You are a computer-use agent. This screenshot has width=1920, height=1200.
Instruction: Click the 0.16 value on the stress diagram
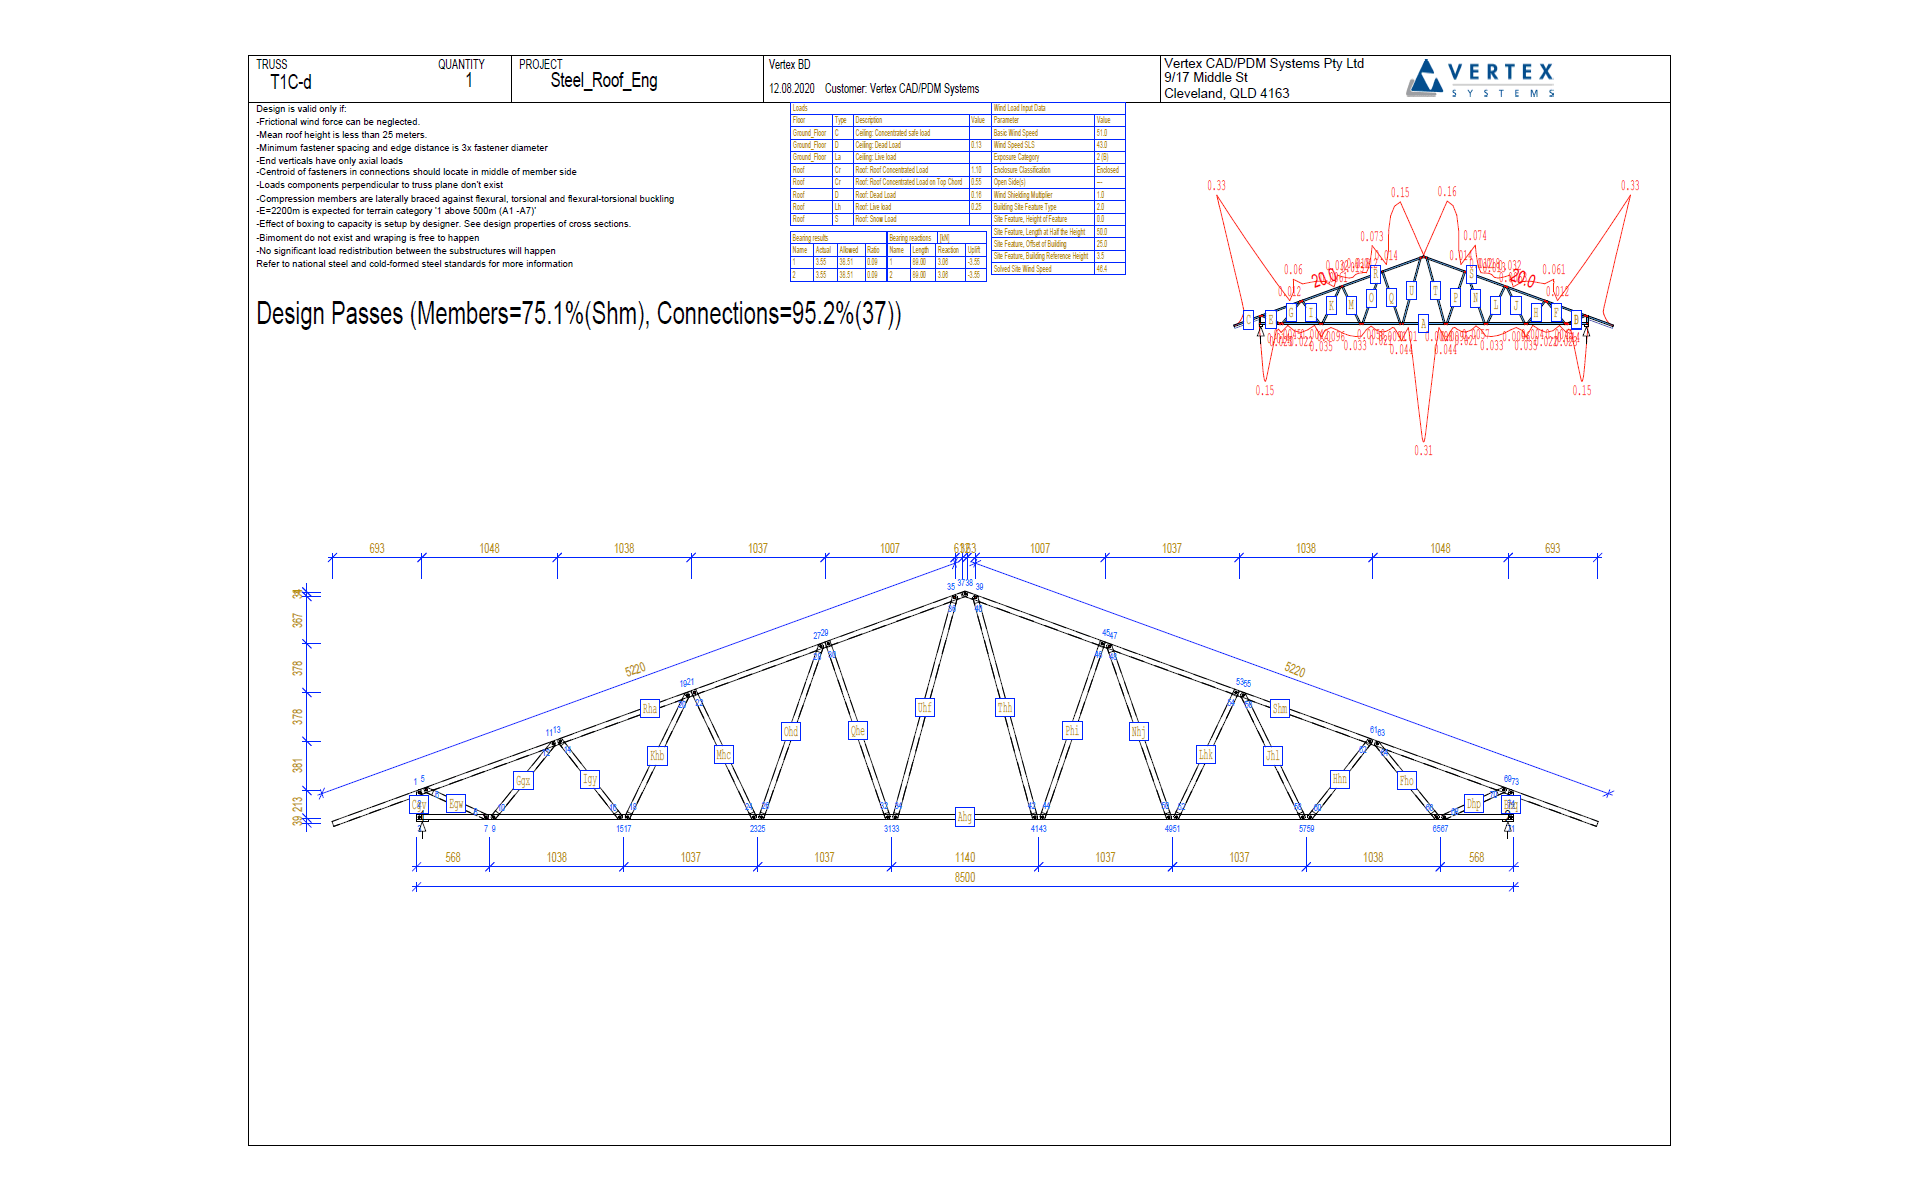click(1447, 192)
